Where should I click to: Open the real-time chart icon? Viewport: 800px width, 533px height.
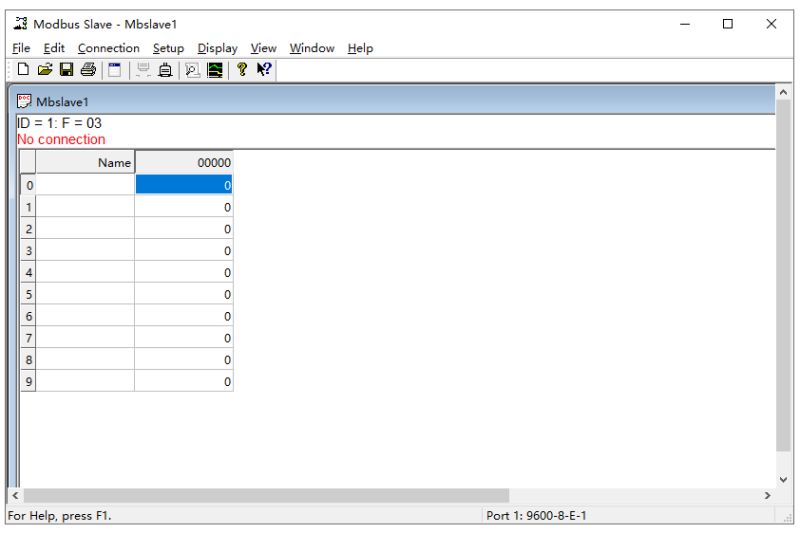(x=215, y=69)
